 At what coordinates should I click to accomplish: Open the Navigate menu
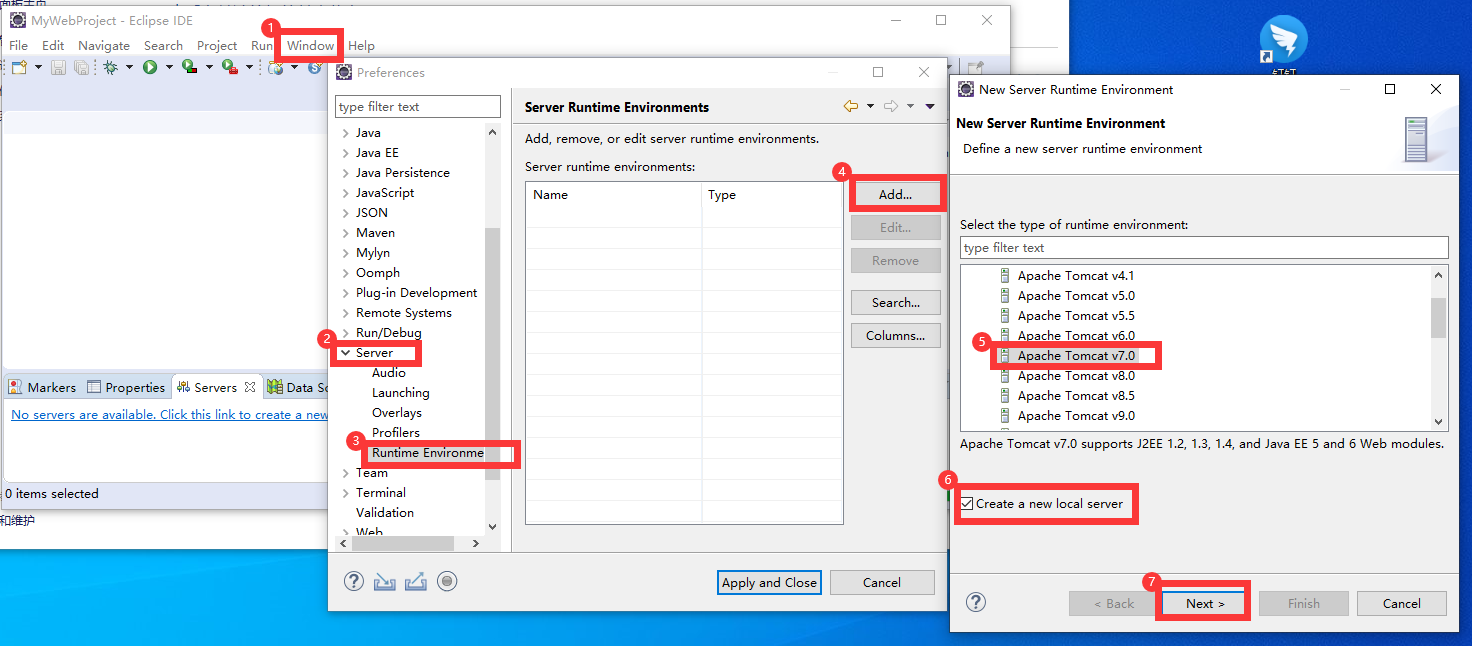pyautogui.click(x=104, y=45)
